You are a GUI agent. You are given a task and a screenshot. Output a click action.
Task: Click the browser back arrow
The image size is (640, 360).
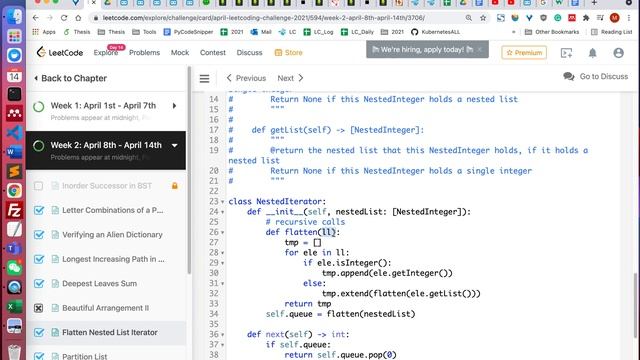tap(36, 18)
